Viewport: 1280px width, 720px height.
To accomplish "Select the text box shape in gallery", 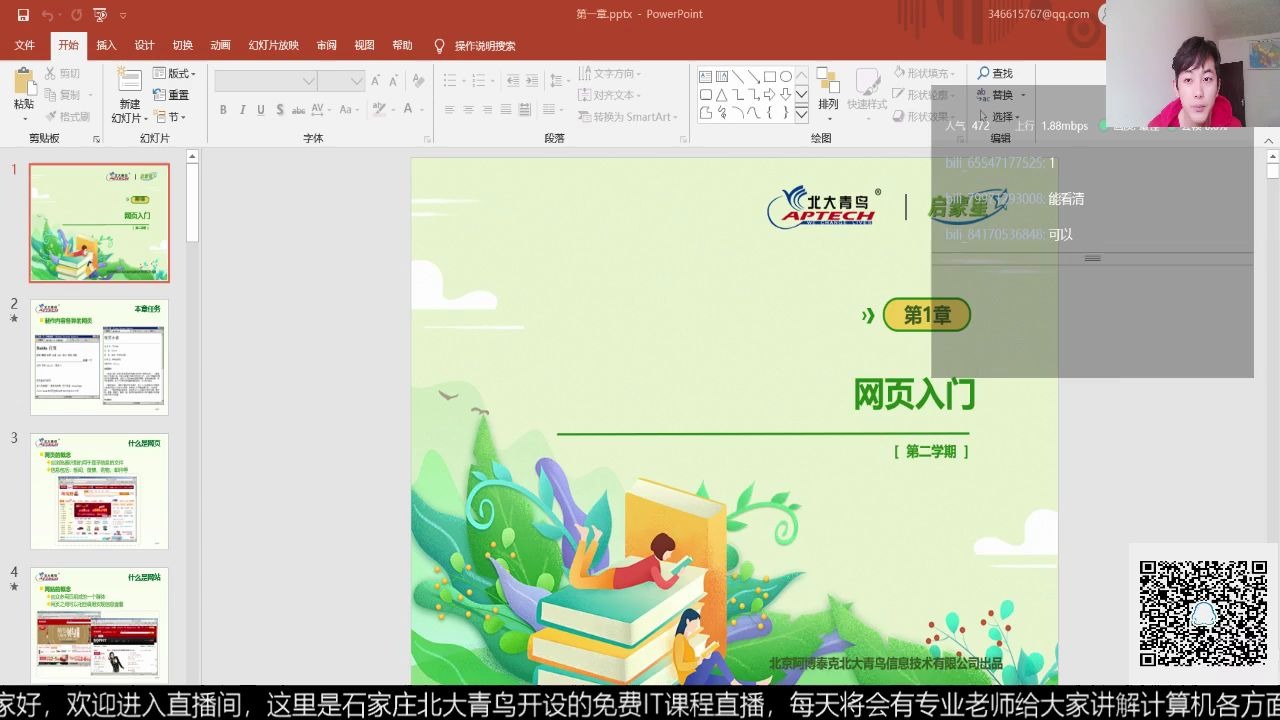I will click(705, 77).
